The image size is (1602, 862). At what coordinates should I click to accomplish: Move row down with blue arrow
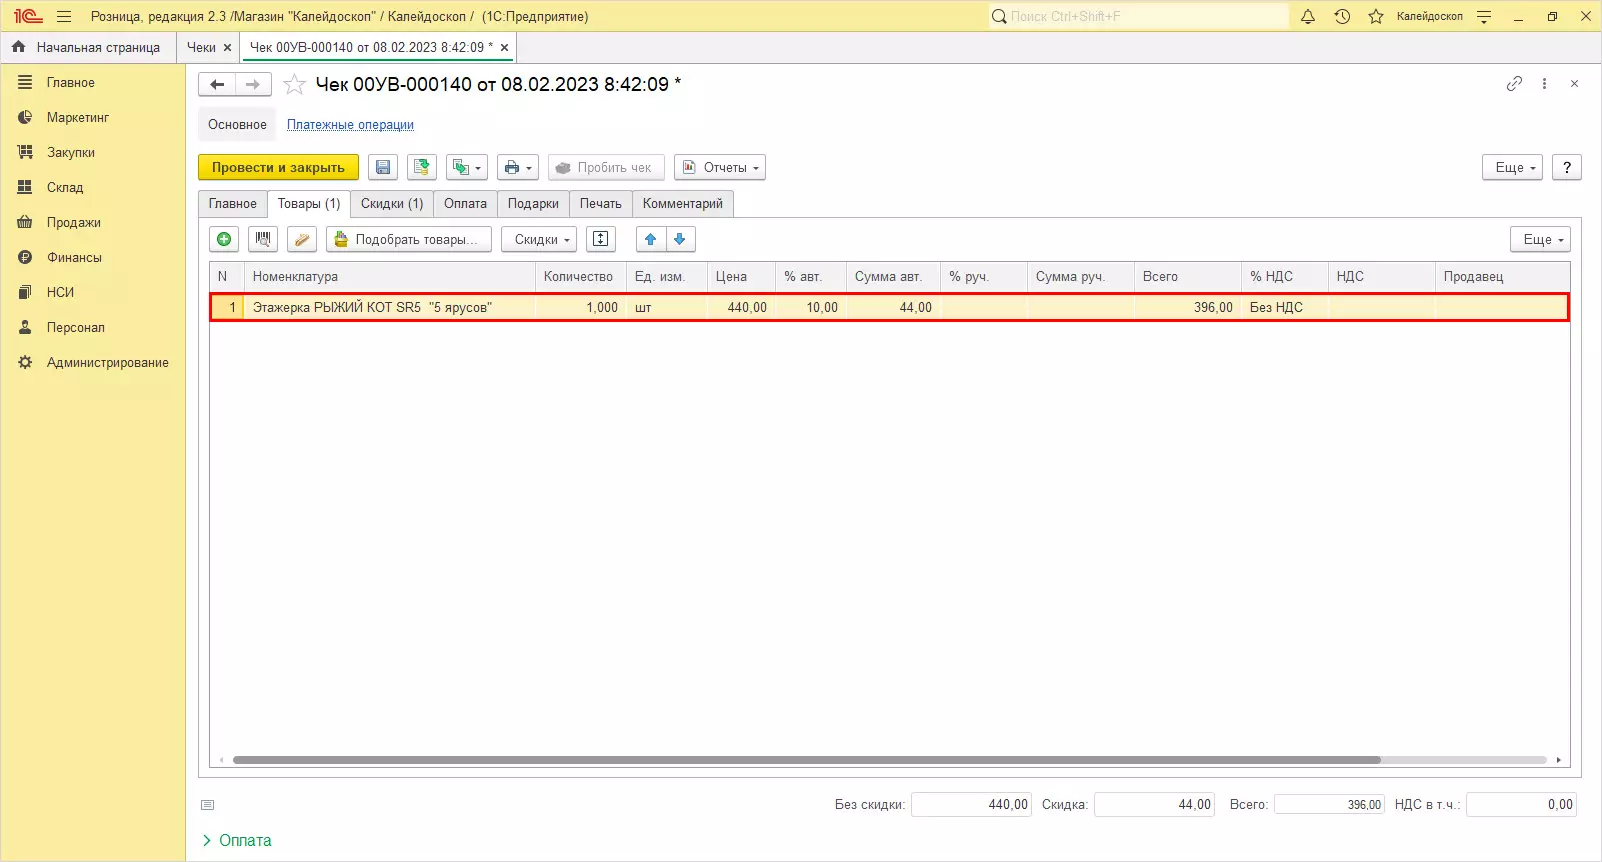tap(680, 239)
